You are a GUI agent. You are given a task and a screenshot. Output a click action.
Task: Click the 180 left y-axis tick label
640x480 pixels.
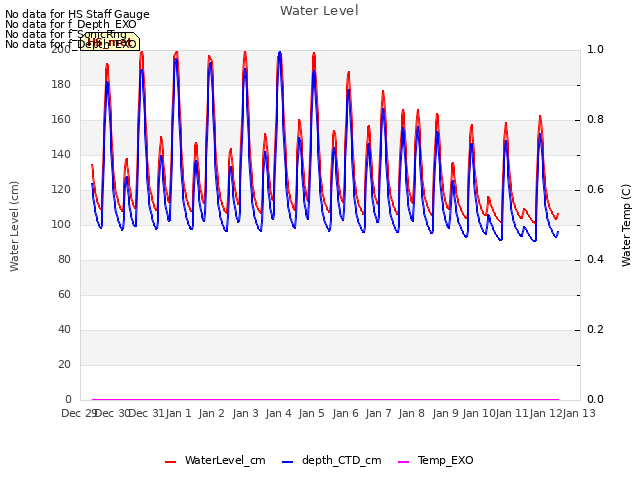click(61, 84)
